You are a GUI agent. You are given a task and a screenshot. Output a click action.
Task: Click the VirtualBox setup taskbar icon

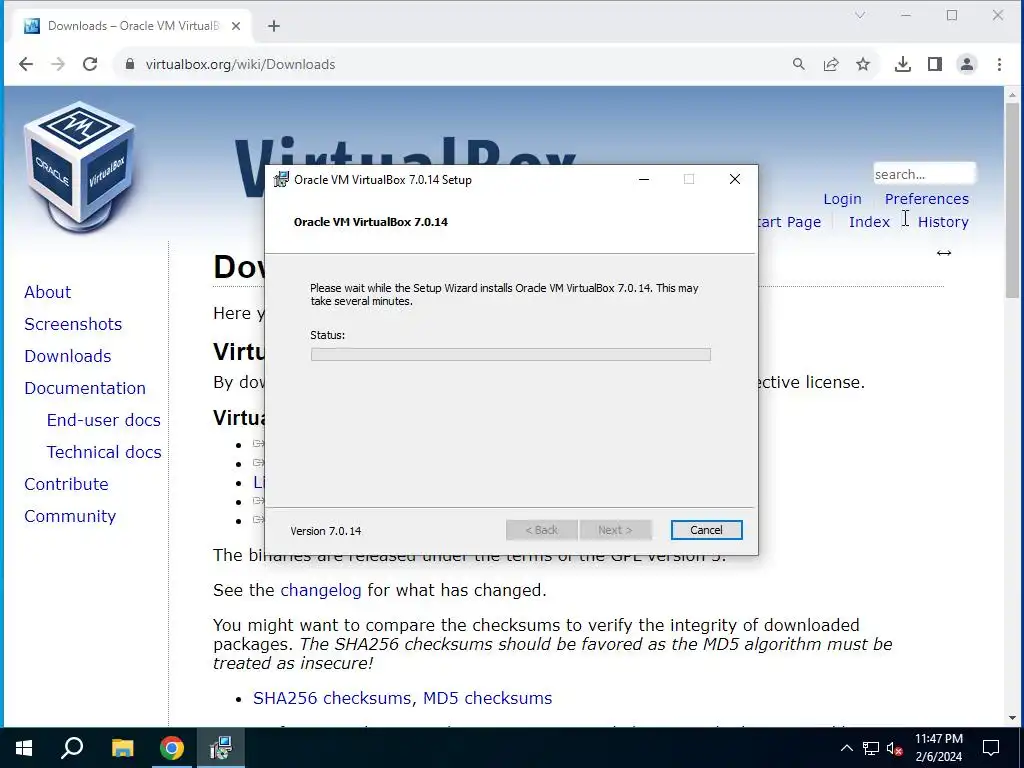coord(221,748)
